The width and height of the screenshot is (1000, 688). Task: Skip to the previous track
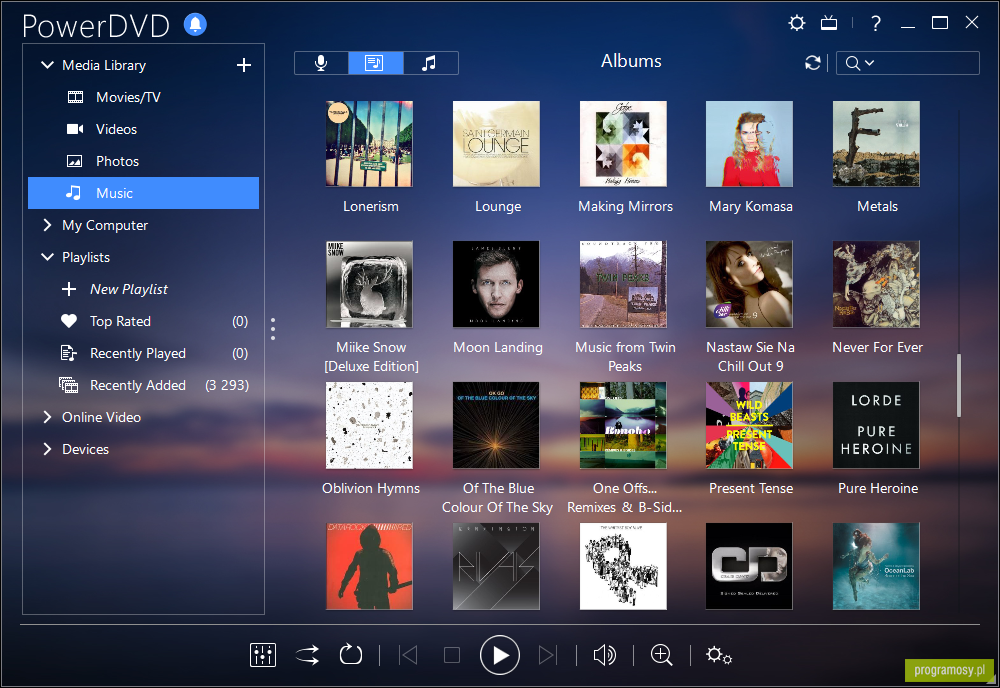click(x=408, y=655)
